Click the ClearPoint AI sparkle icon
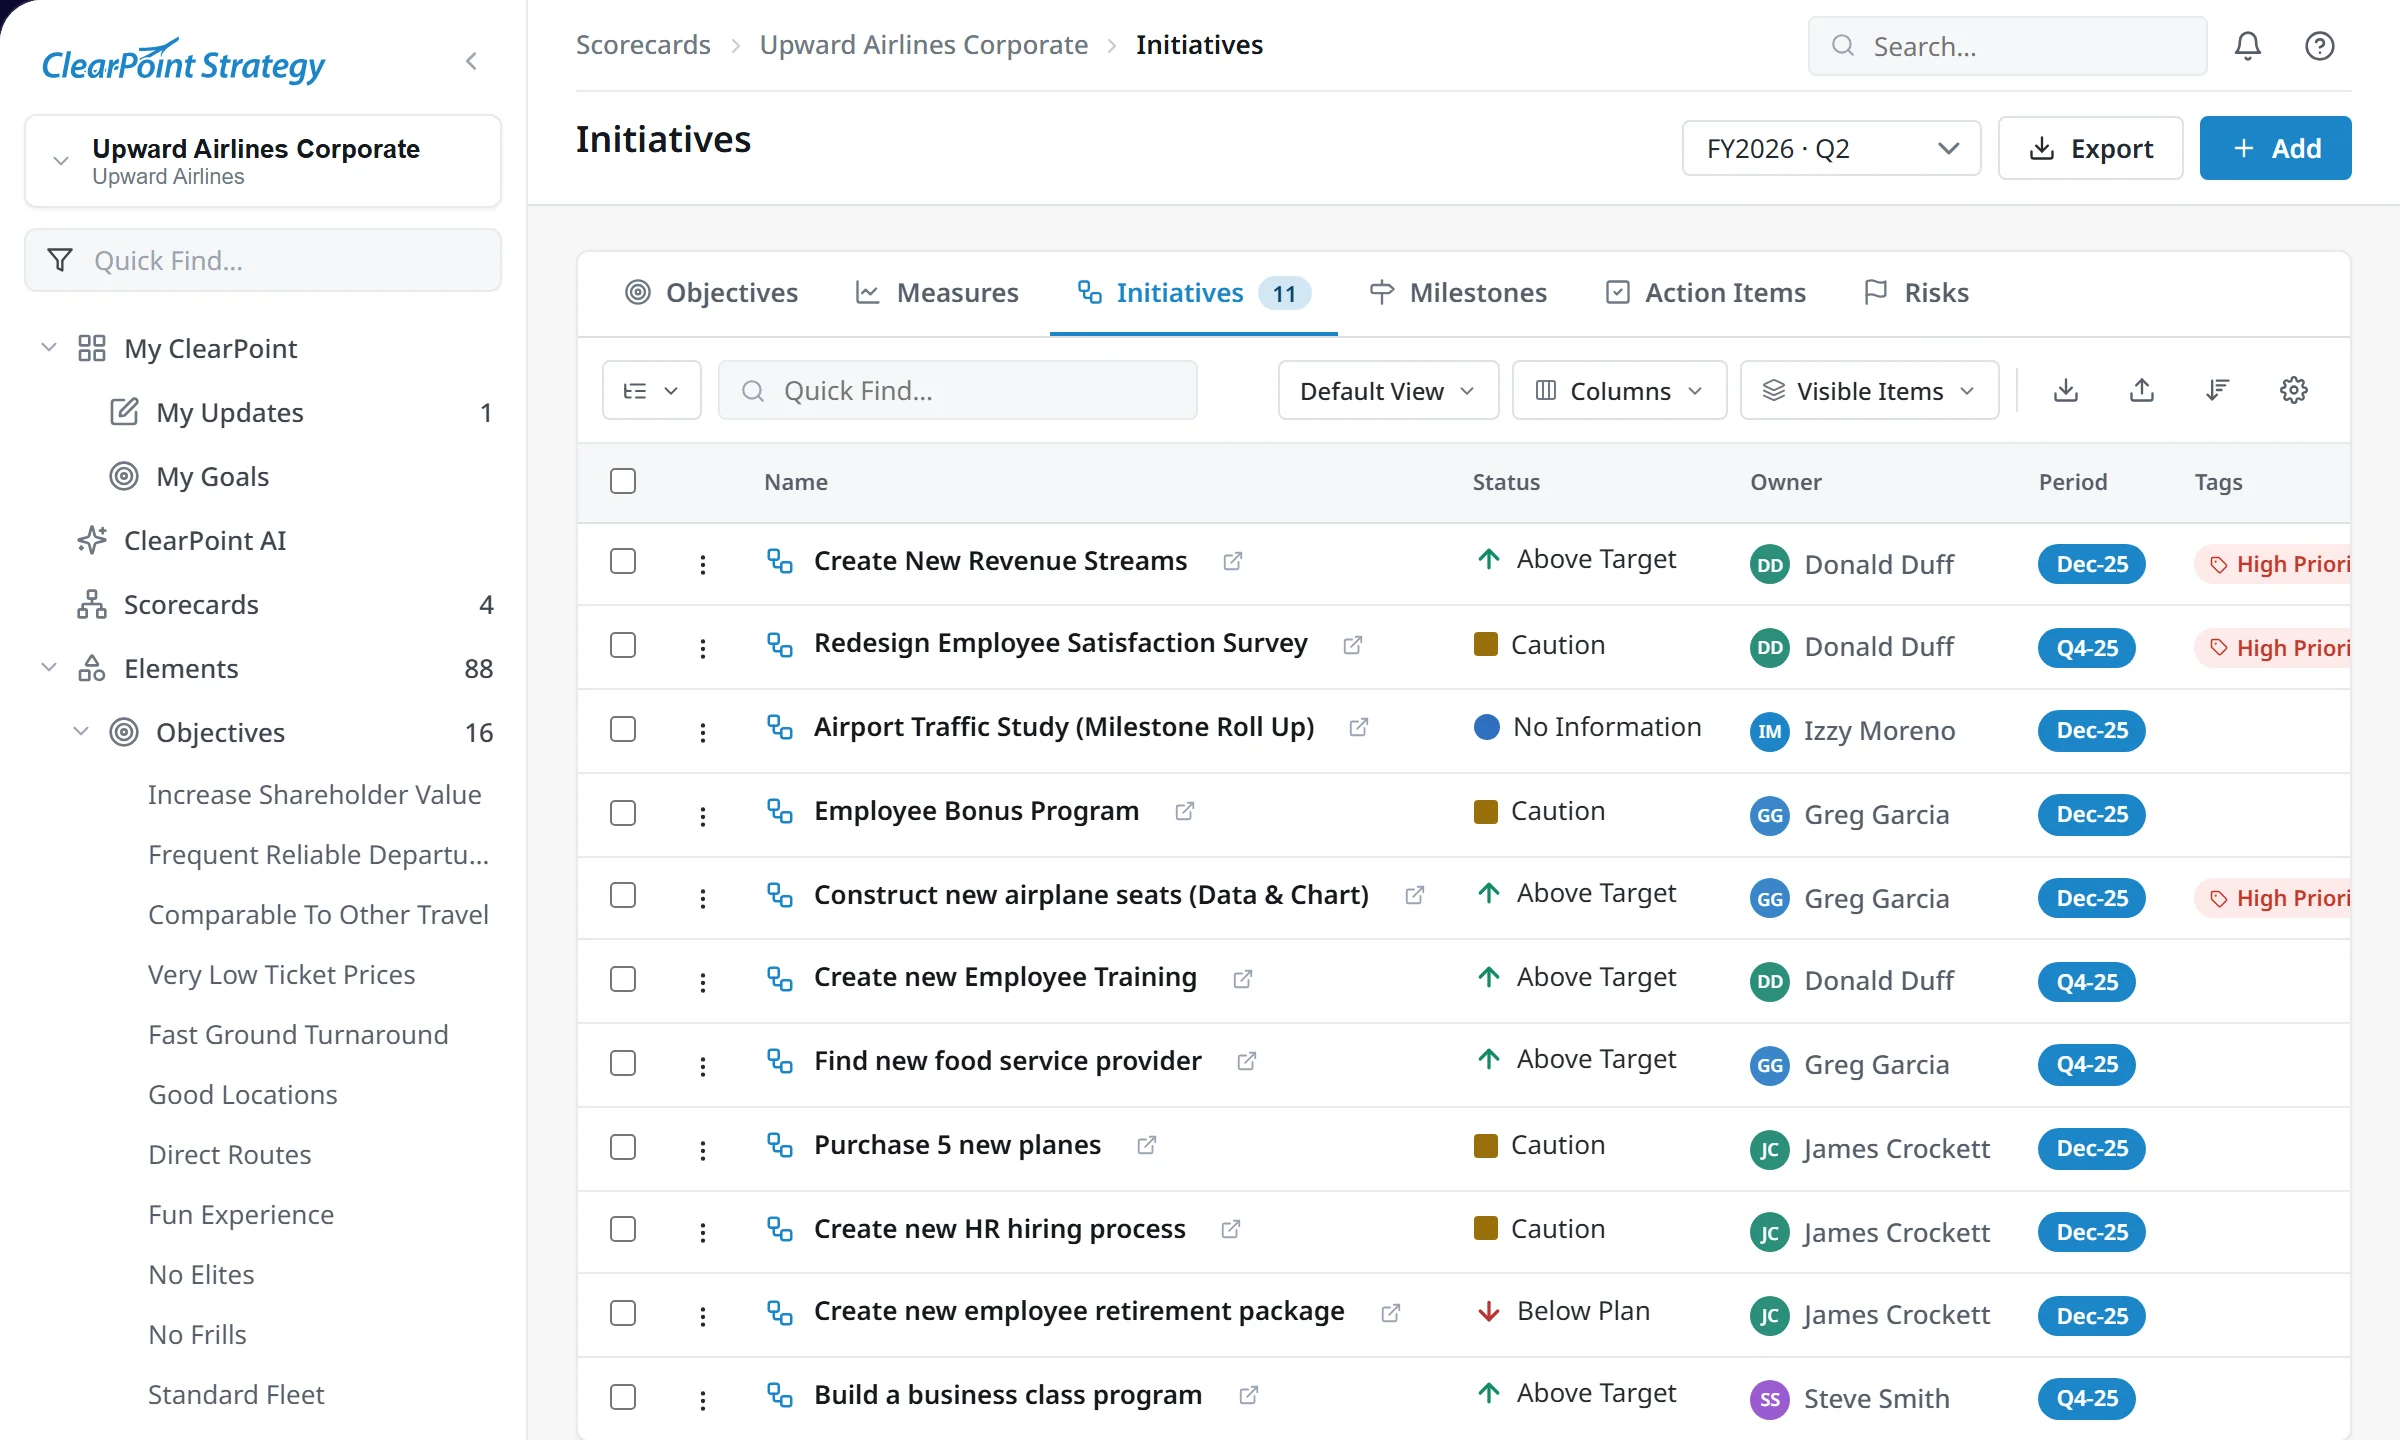 (92, 541)
